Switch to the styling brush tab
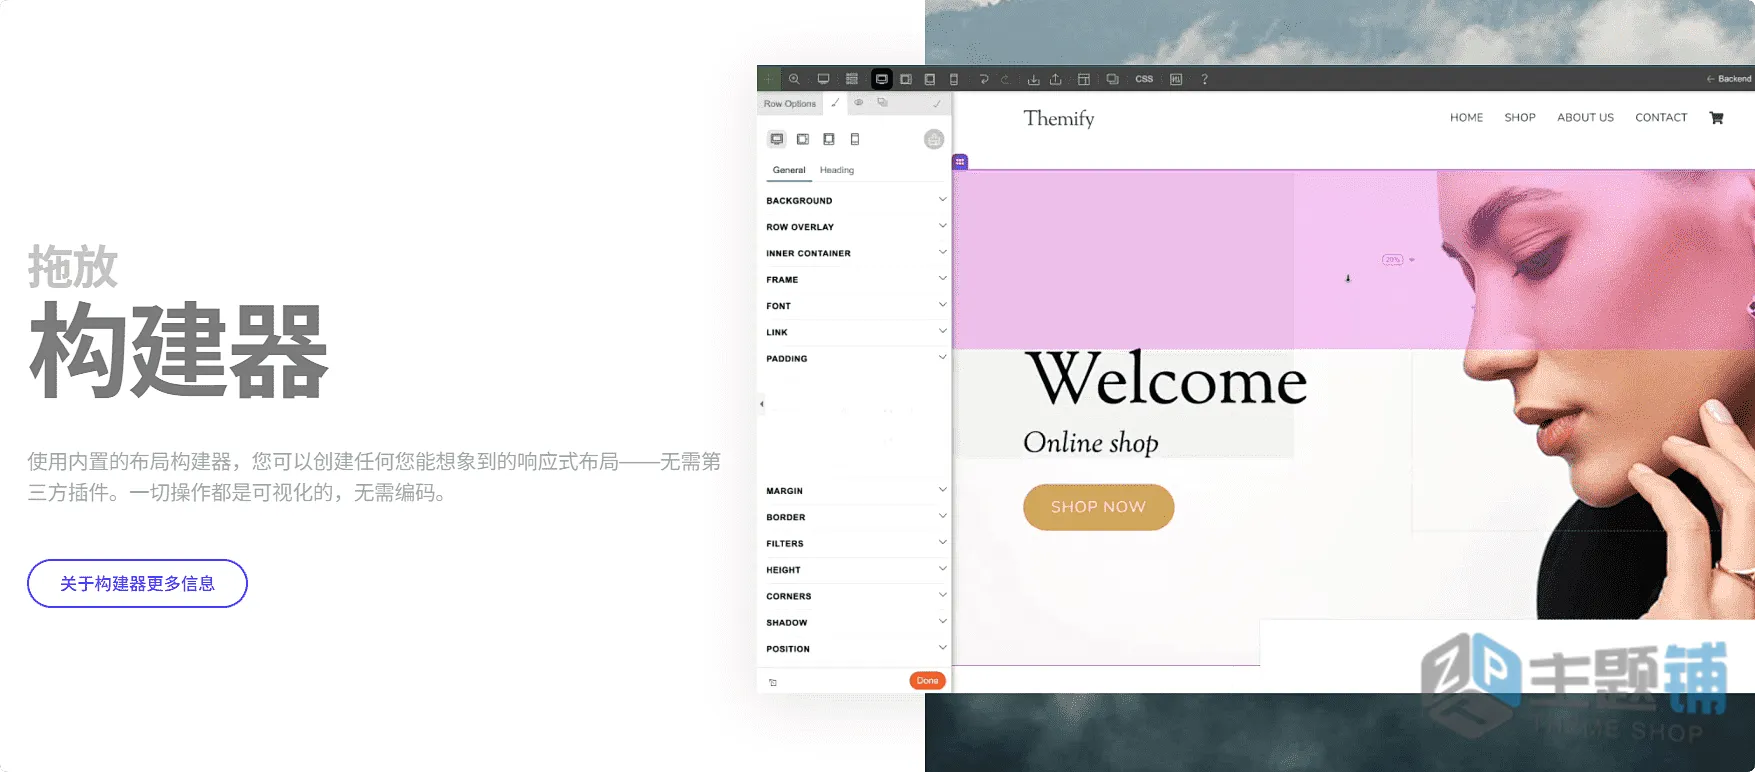The height and width of the screenshot is (772, 1755). pos(835,103)
